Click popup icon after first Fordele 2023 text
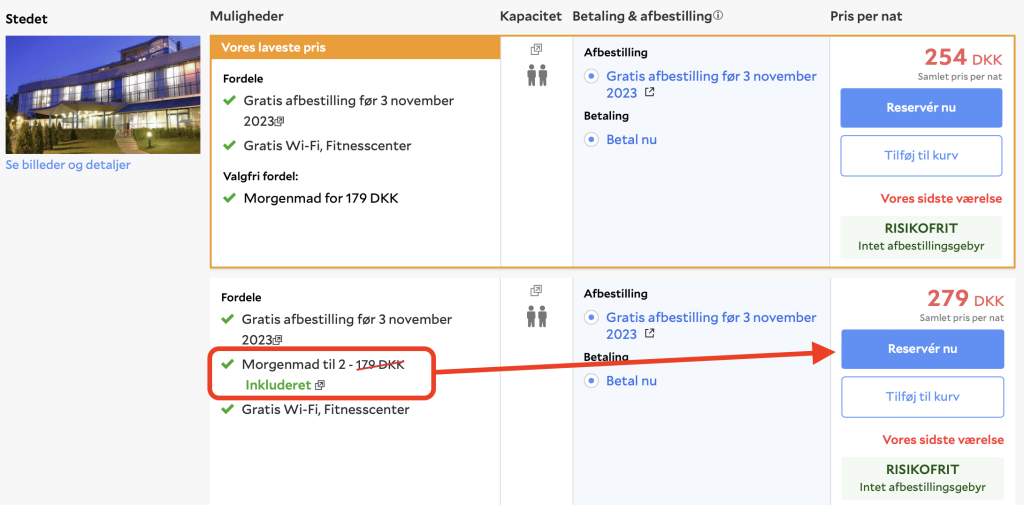 [279, 121]
